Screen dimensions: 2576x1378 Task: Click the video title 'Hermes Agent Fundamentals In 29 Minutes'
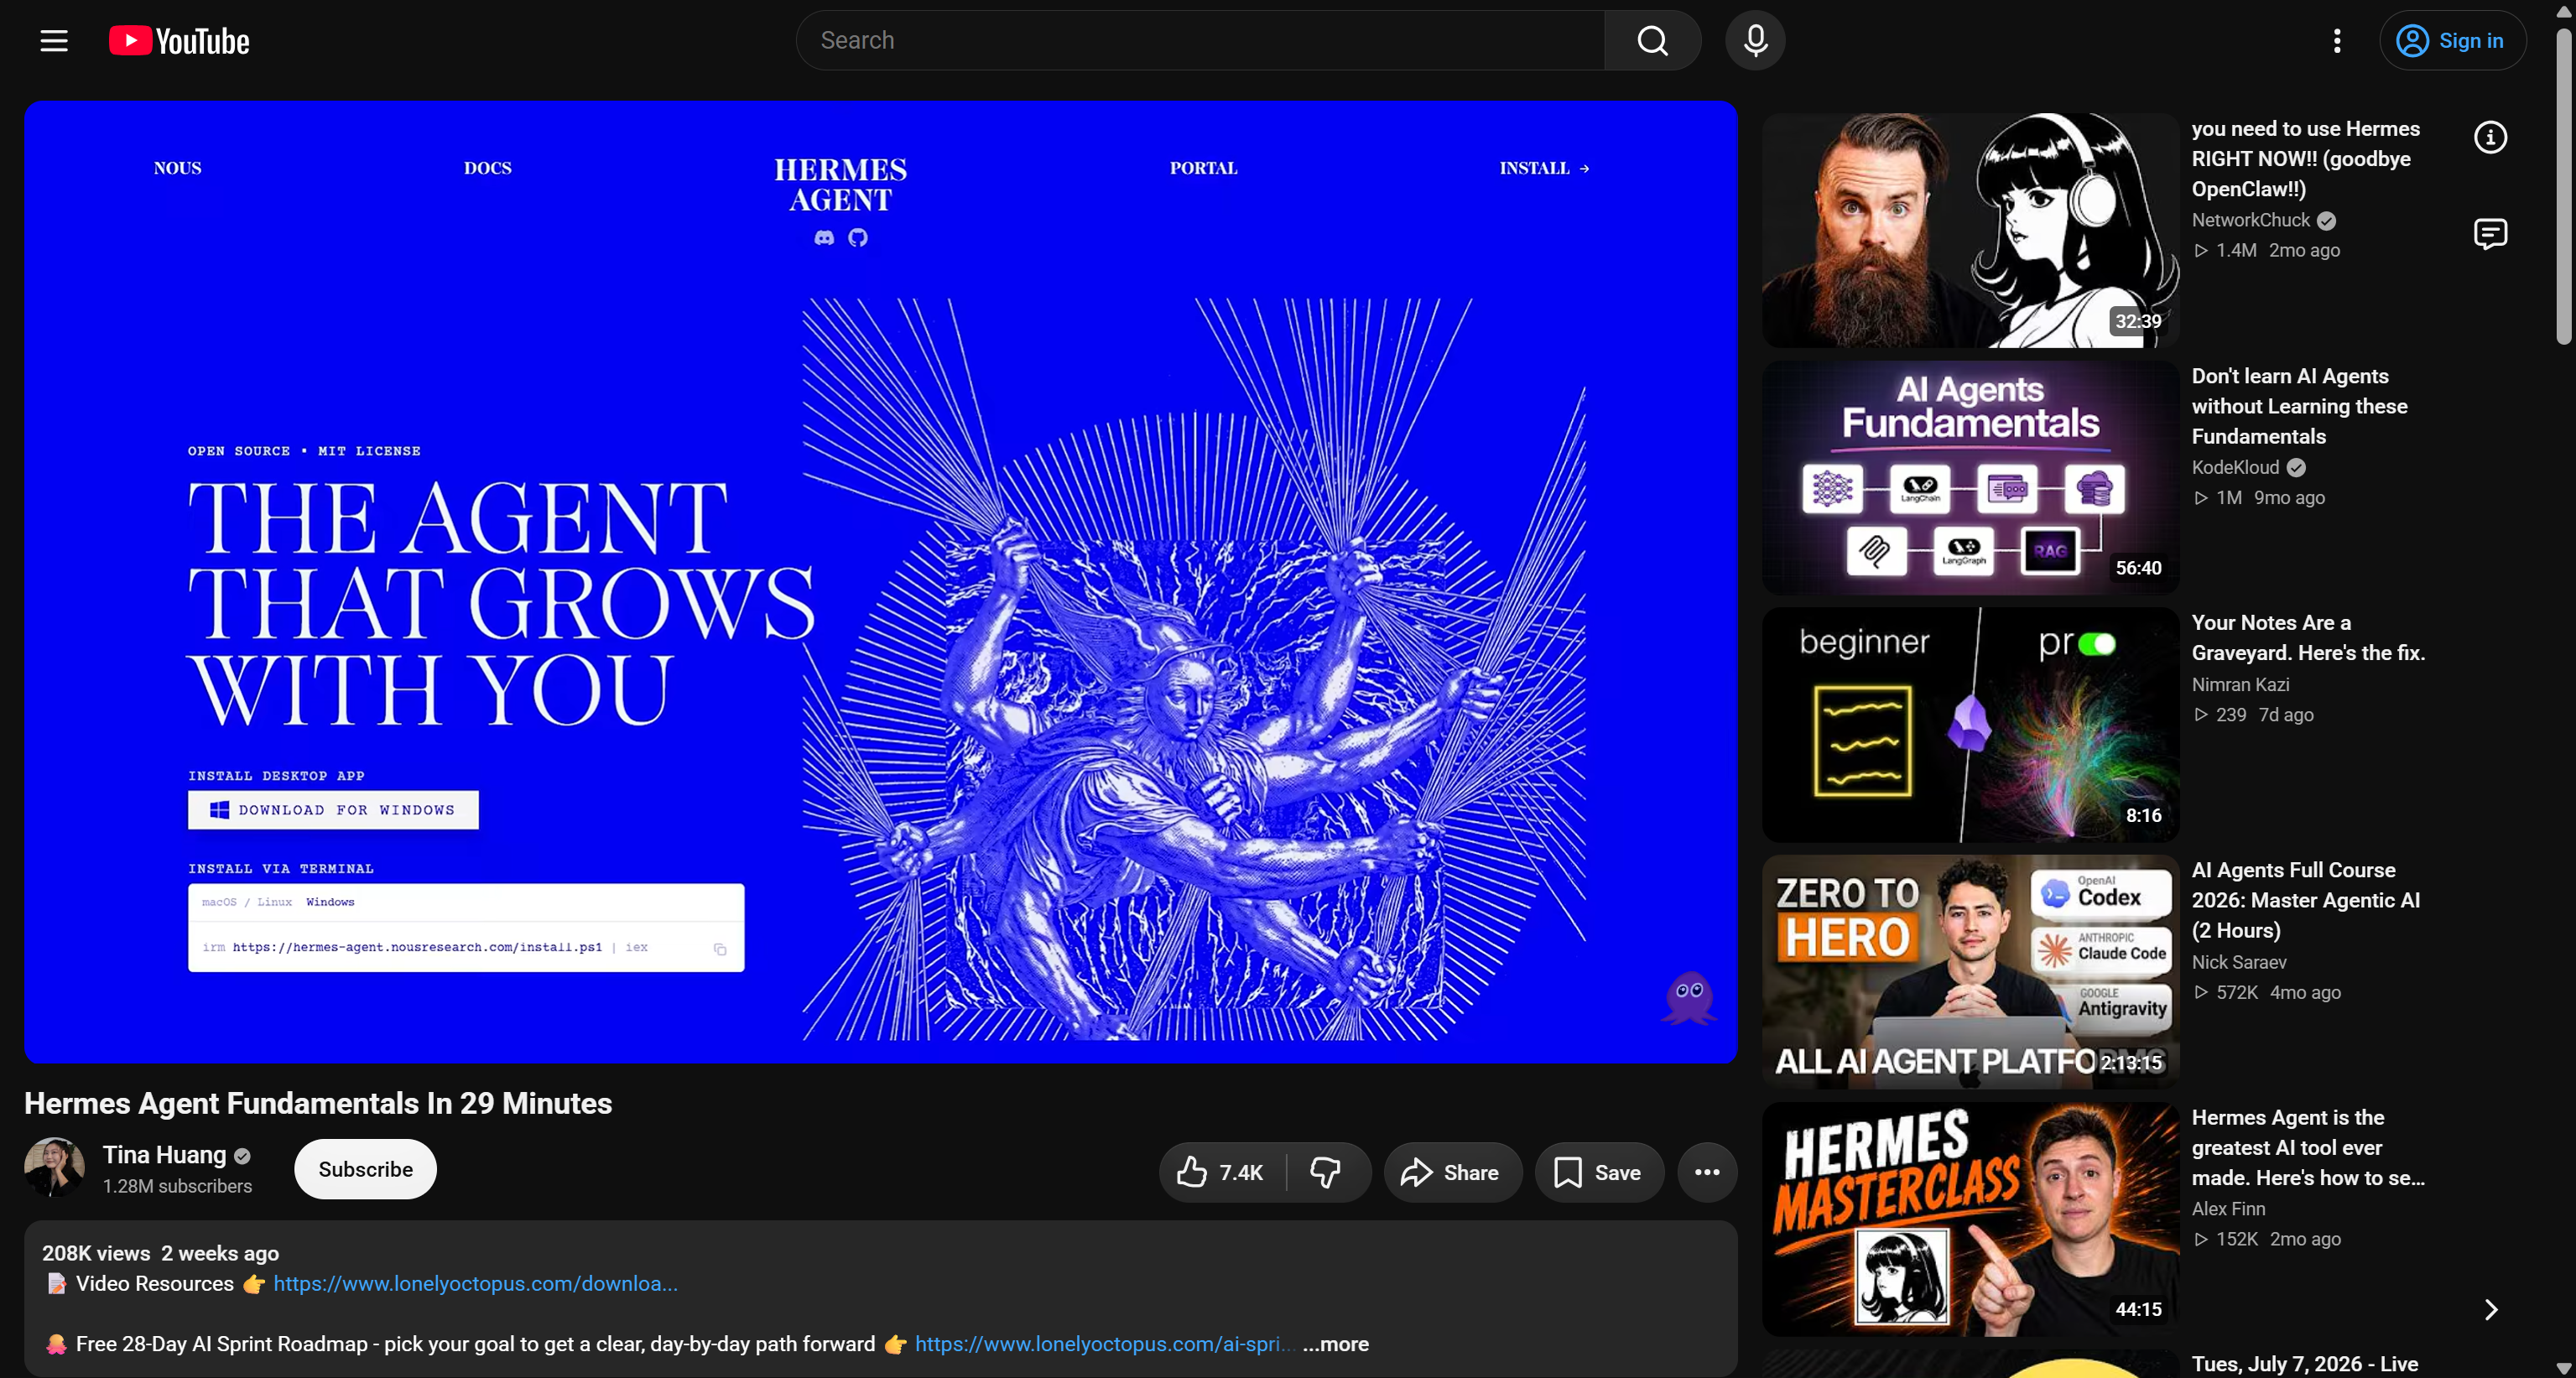pyautogui.click(x=318, y=1103)
